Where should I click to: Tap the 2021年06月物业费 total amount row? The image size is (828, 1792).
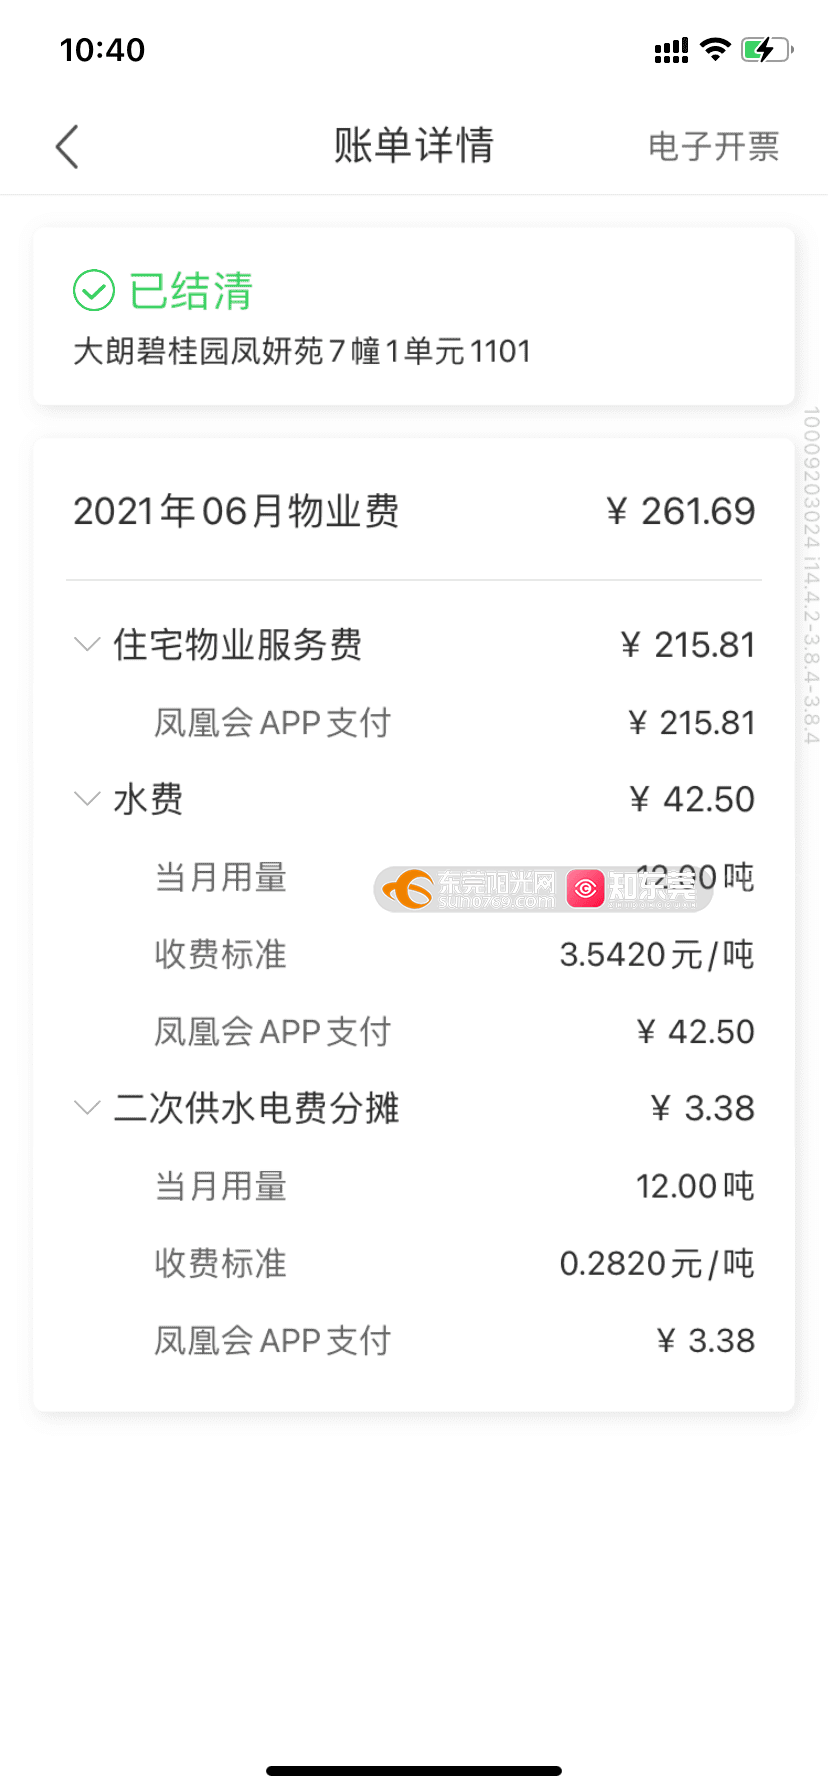(x=414, y=511)
